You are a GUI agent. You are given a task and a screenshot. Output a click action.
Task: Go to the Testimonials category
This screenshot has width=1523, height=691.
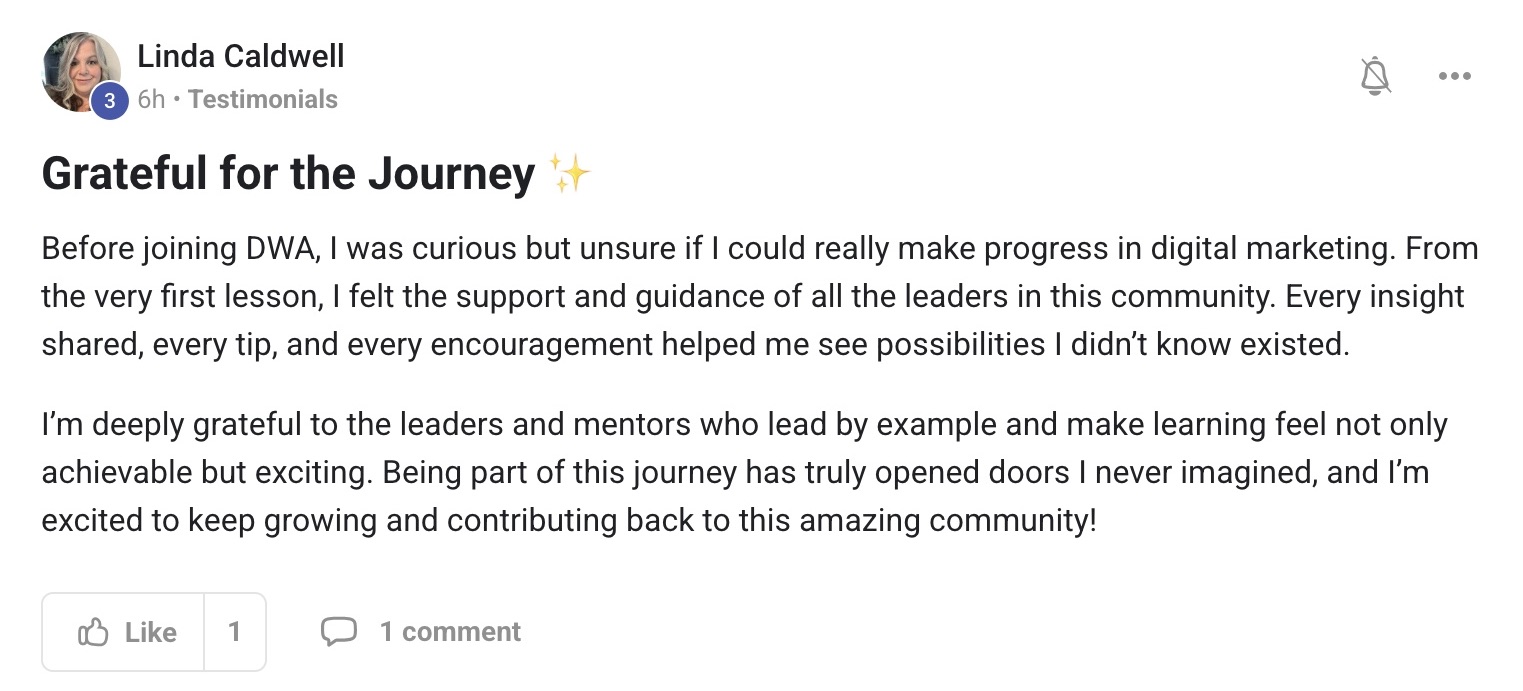[262, 100]
